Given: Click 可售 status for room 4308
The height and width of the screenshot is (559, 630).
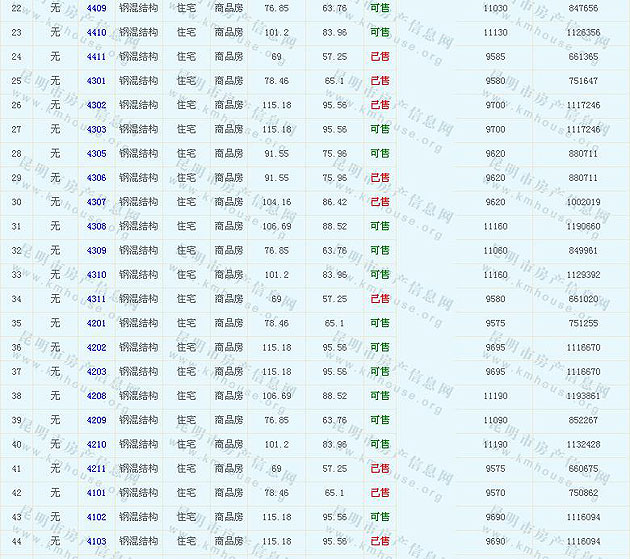Looking at the screenshot, I should [380, 226].
